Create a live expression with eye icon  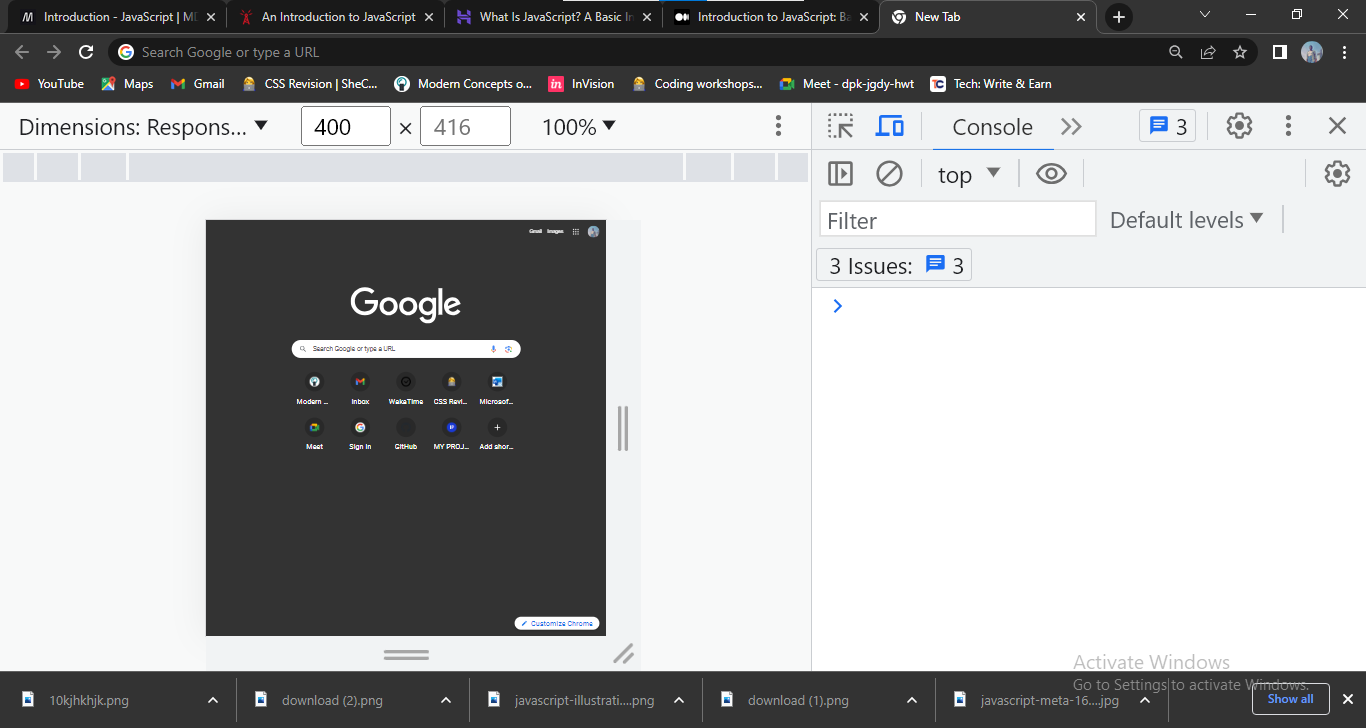[x=1051, y=174]
